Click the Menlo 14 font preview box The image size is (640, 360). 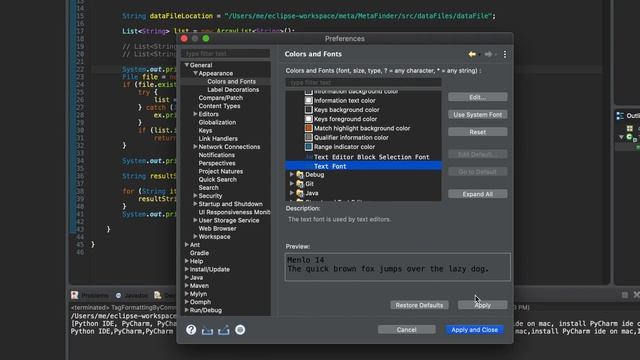pos(398,267)
